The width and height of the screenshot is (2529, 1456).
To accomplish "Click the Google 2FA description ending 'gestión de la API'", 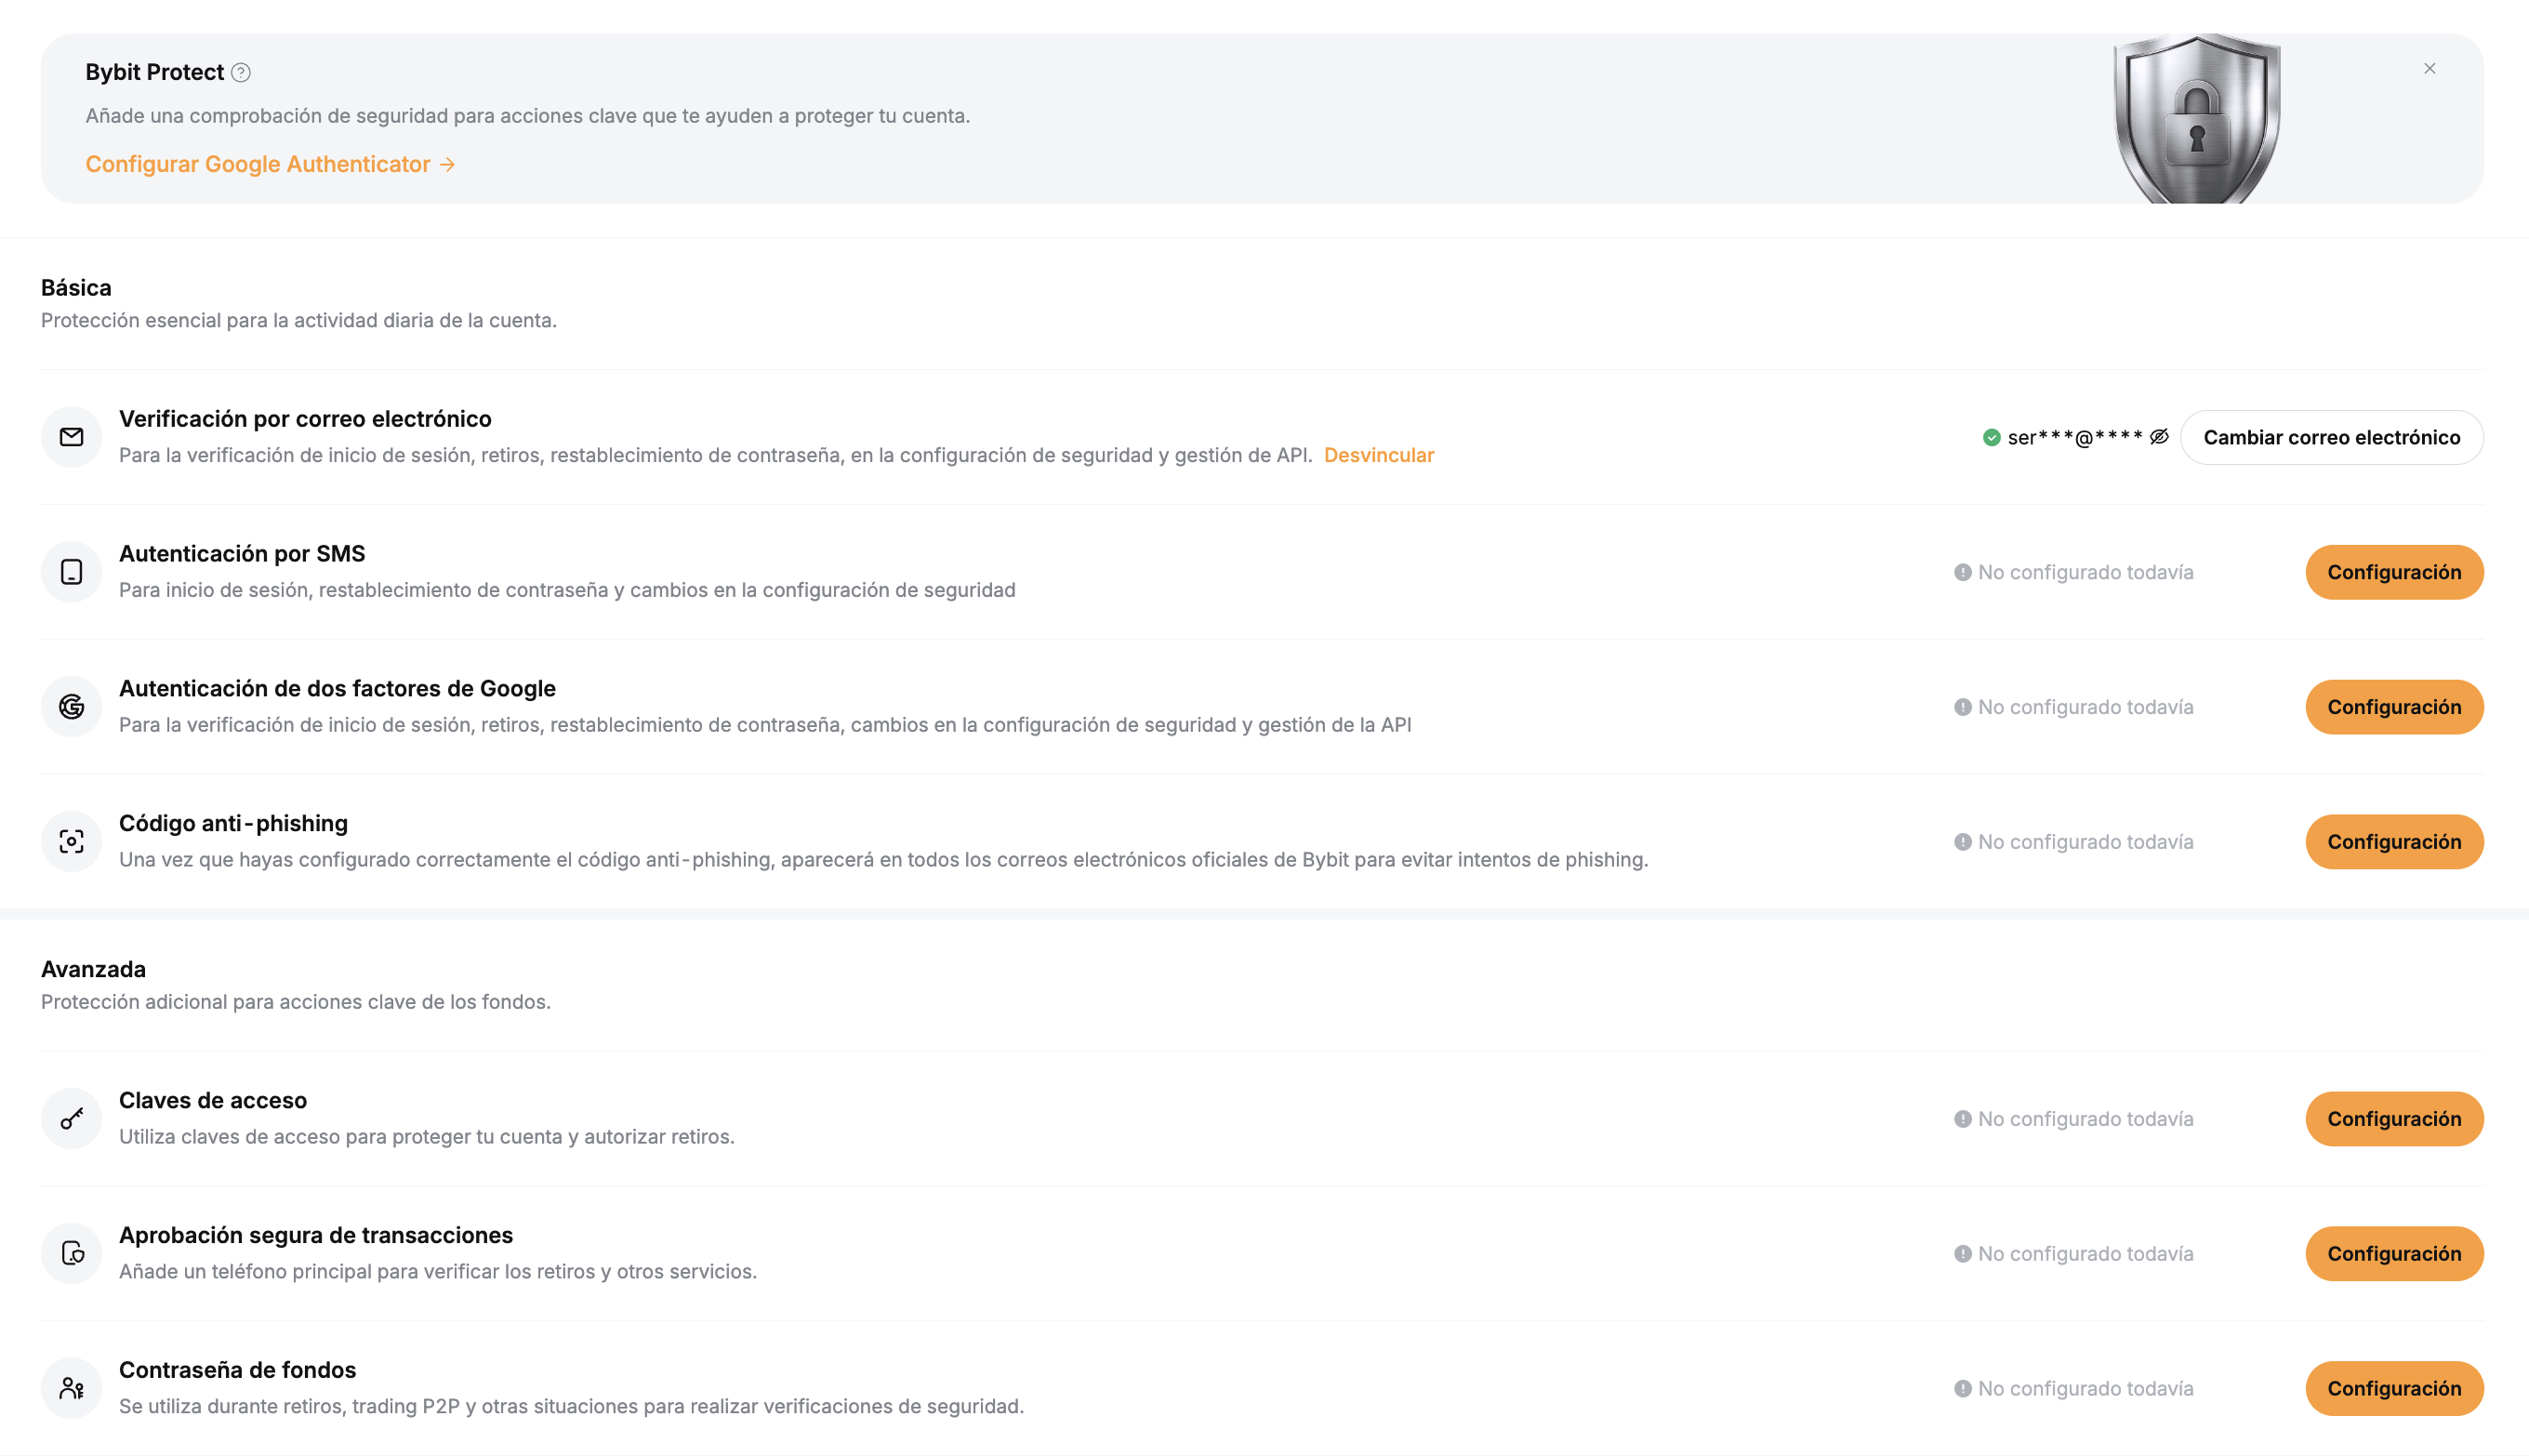I will pyautogui.click(x=765, y=725).
